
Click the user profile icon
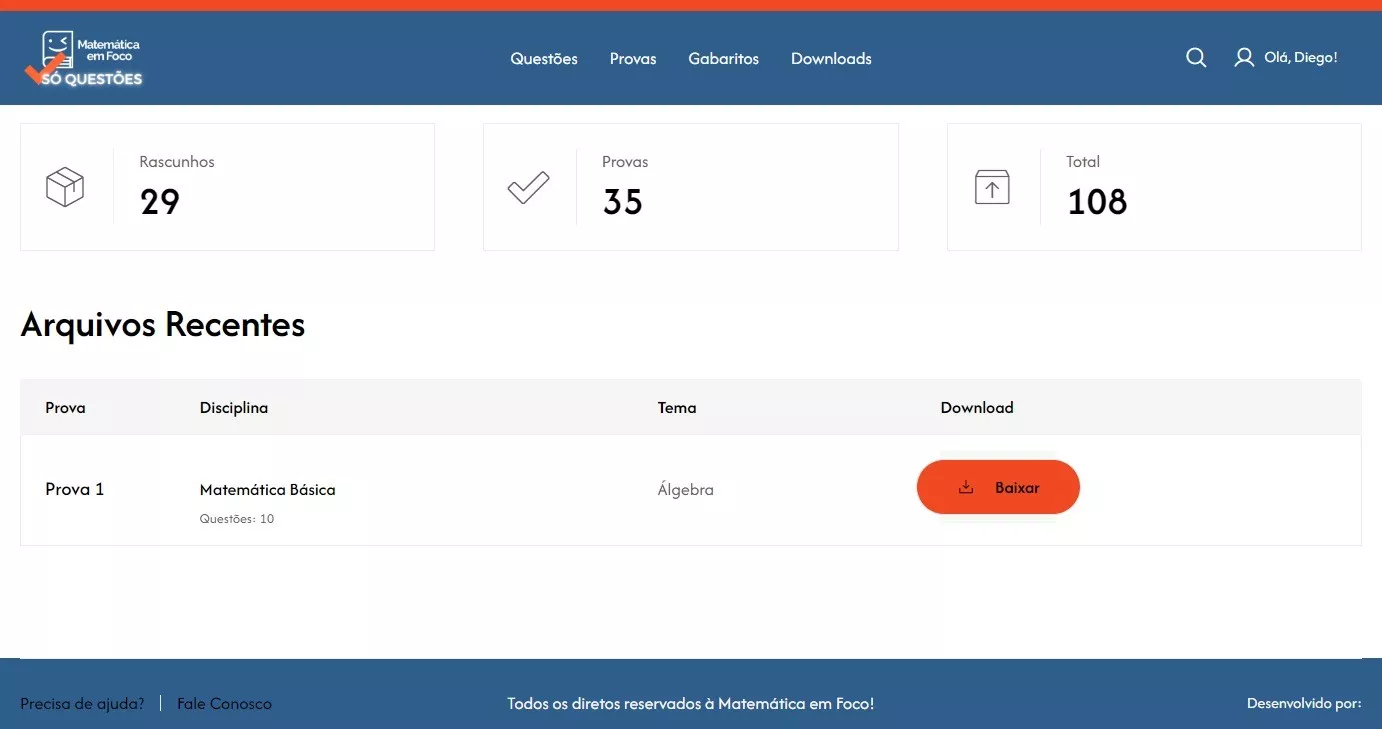1244,58
